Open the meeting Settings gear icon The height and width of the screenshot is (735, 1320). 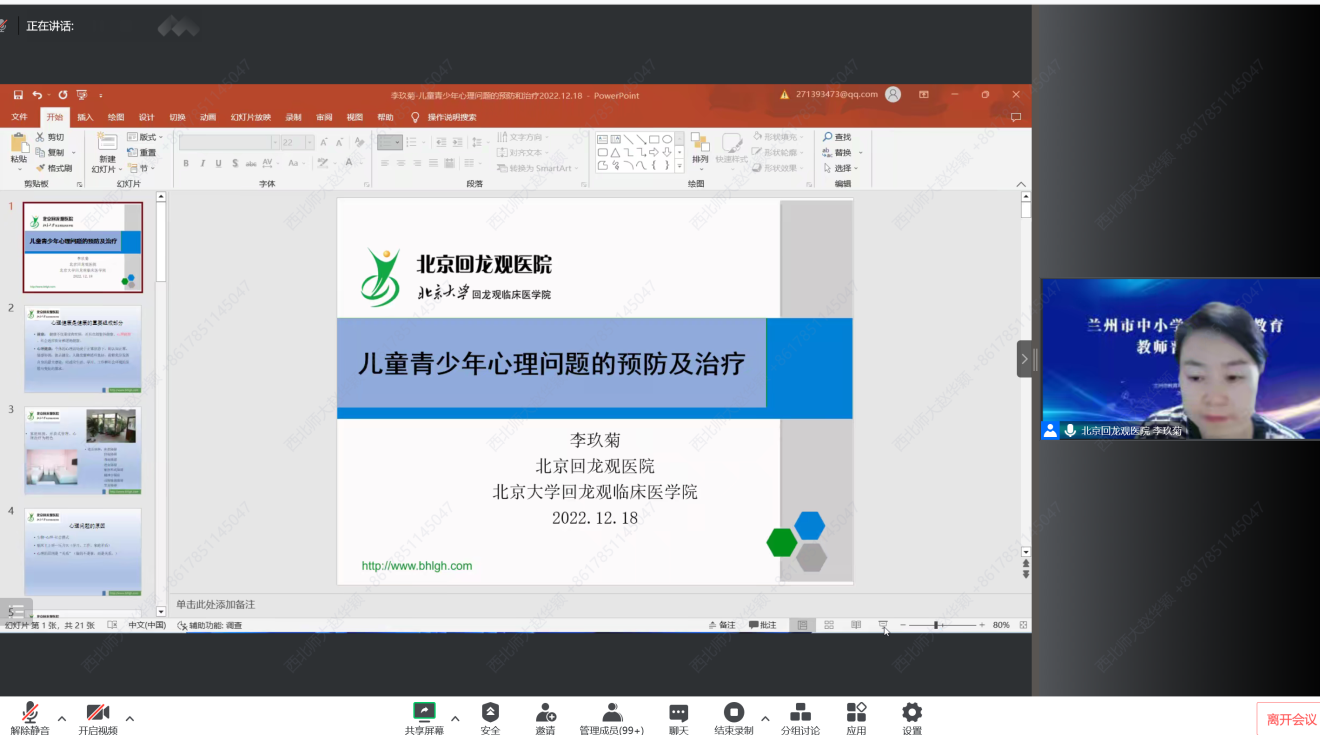(911, 712)
